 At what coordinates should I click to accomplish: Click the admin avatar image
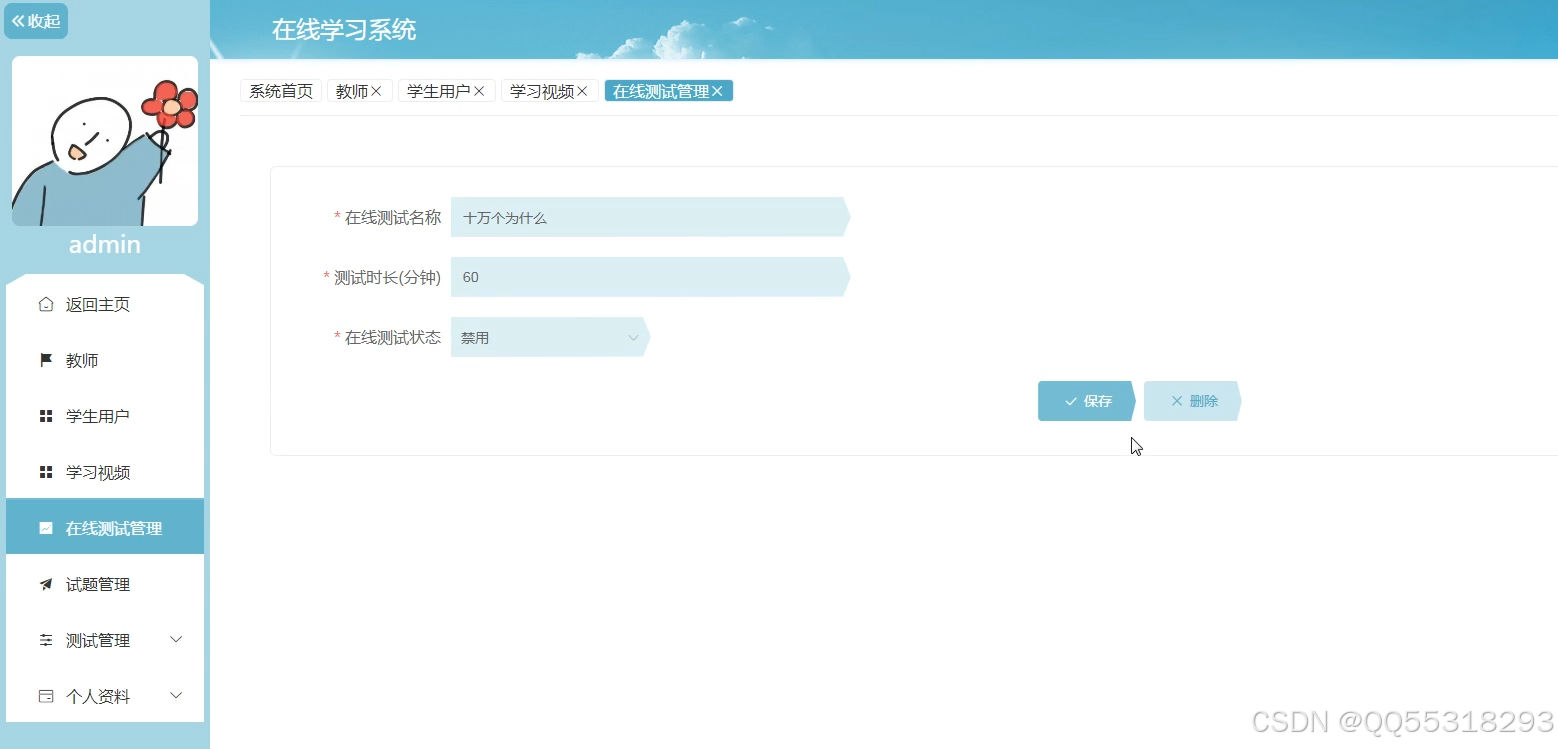click(x=104, y=141)
